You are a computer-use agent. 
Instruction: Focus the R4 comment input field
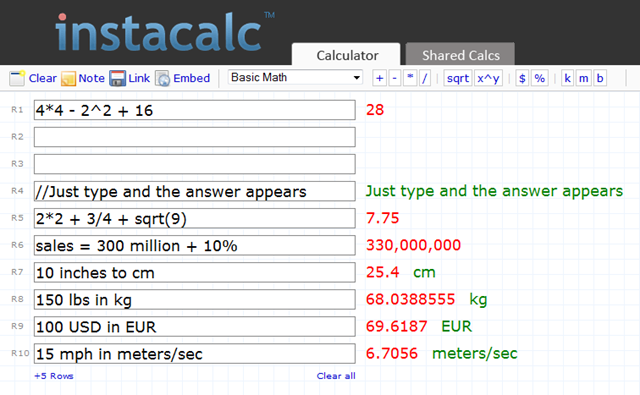pos(195,191)
